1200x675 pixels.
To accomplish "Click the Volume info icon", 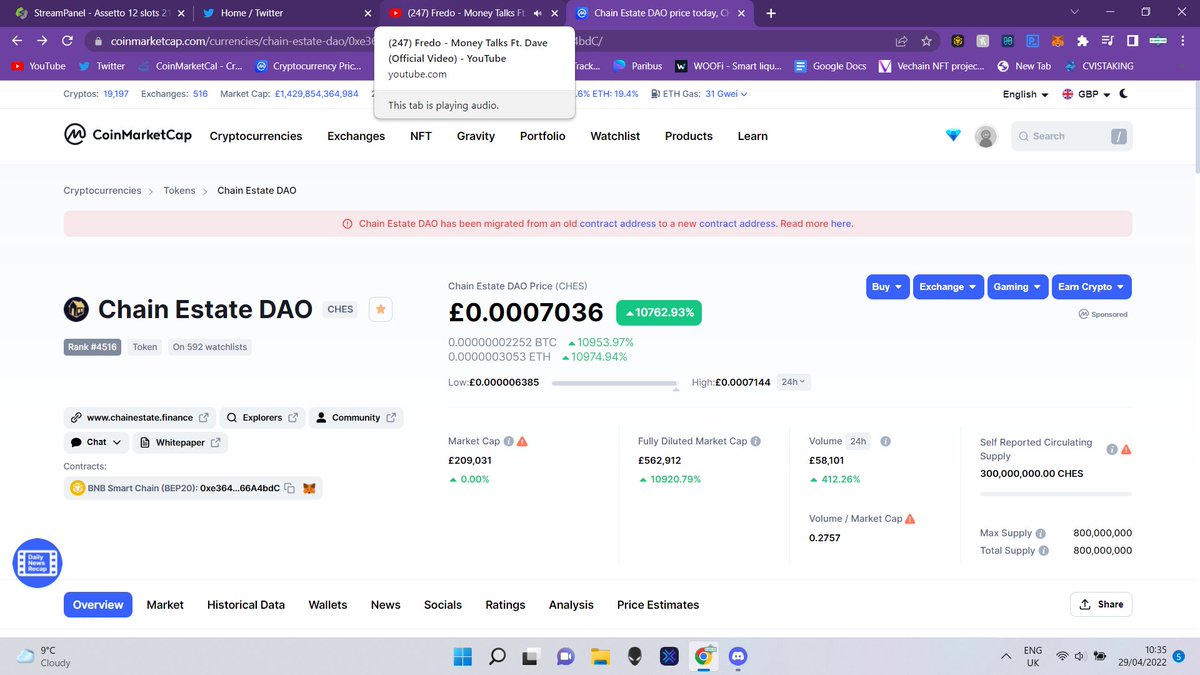I will tap(886, 441).
